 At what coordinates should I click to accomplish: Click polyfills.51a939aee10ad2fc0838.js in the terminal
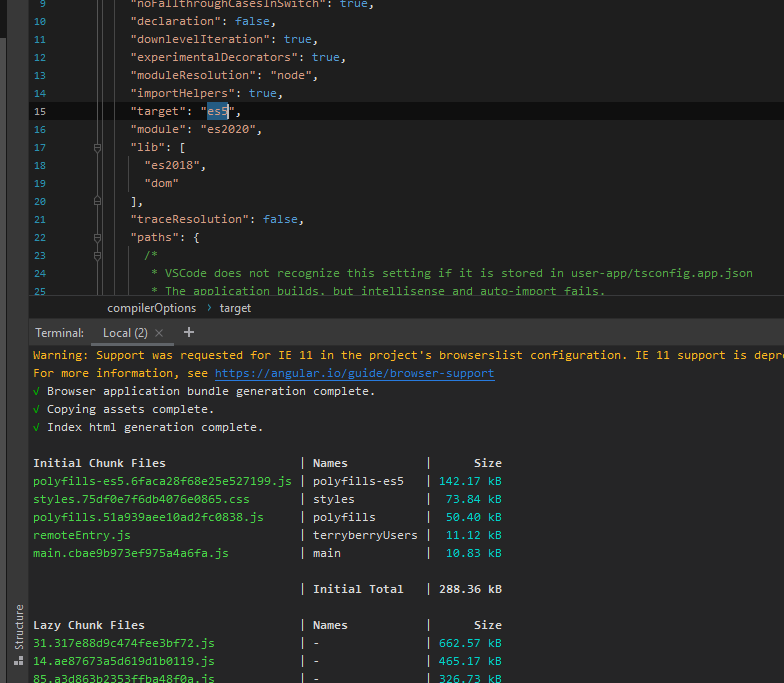(x=148, y=518)
